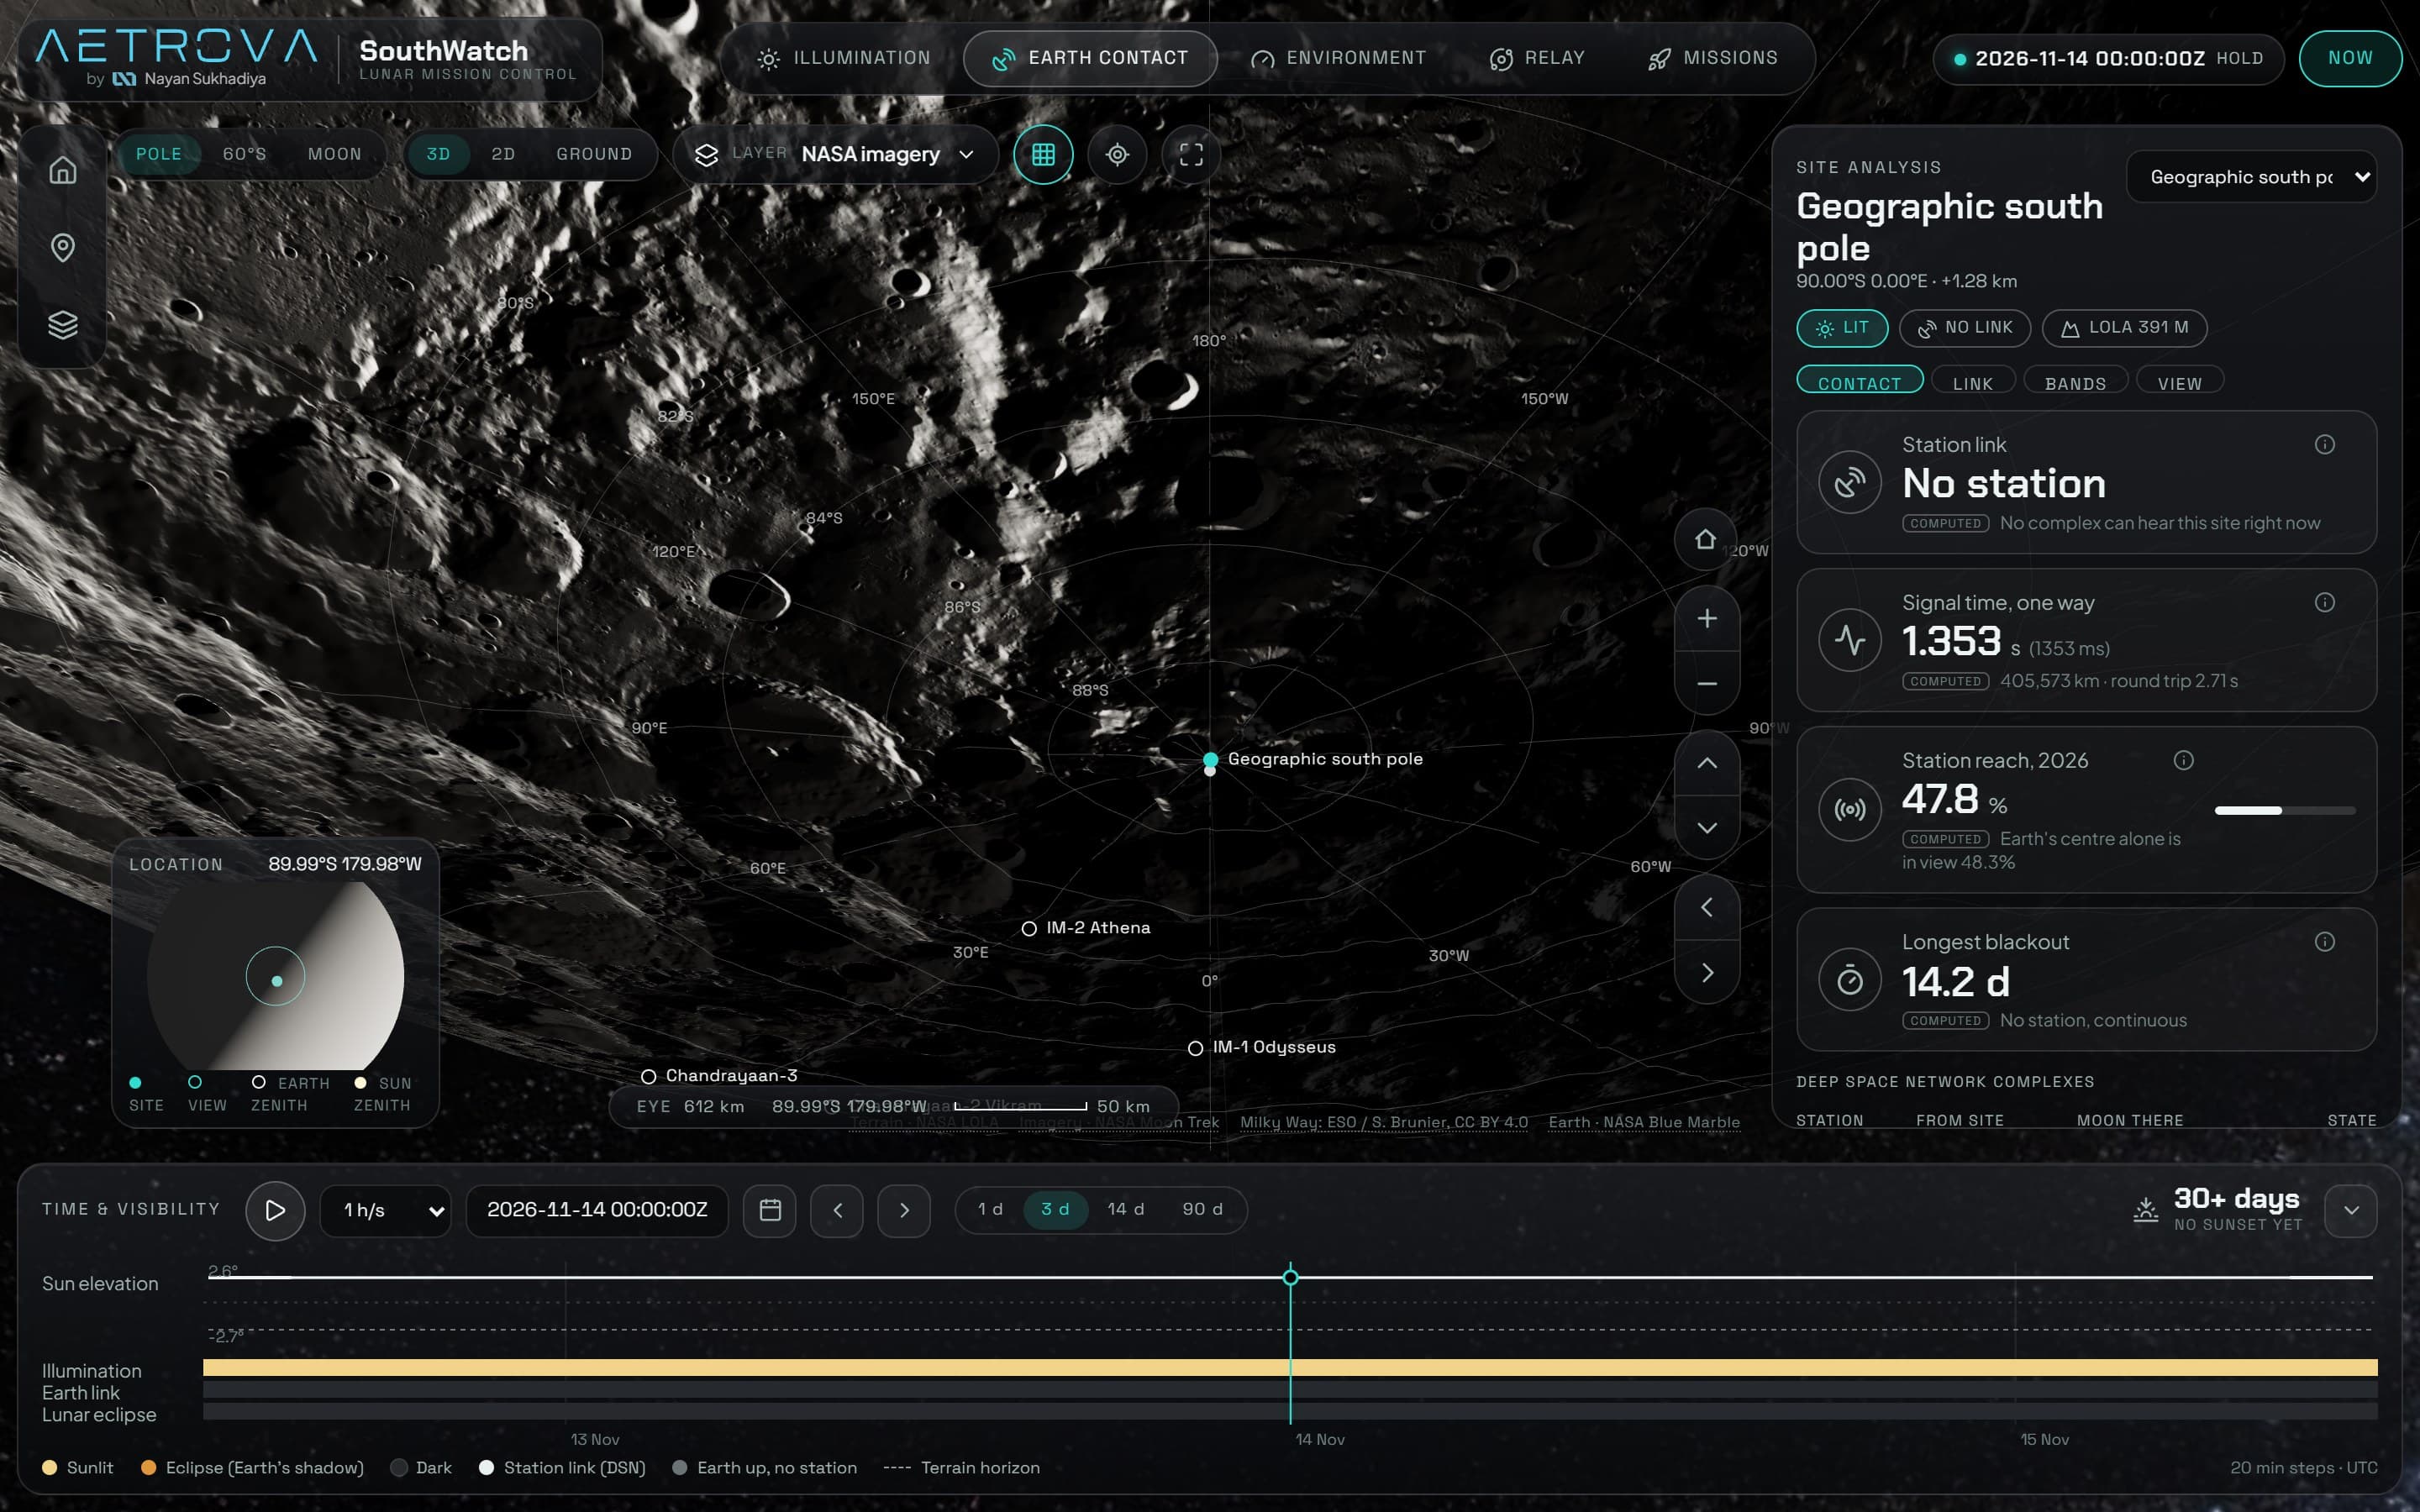
Task: Zoom out with the minus button
Action: coord(1707,683)
